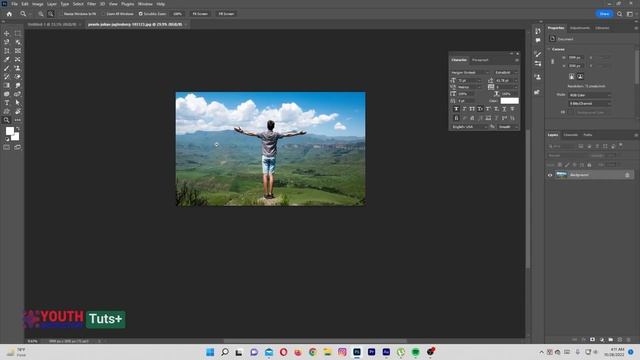The width and height of the screenshot is (640, 360).
Task: Open Opera browser from the taskbar
Action: coord(283,352)
